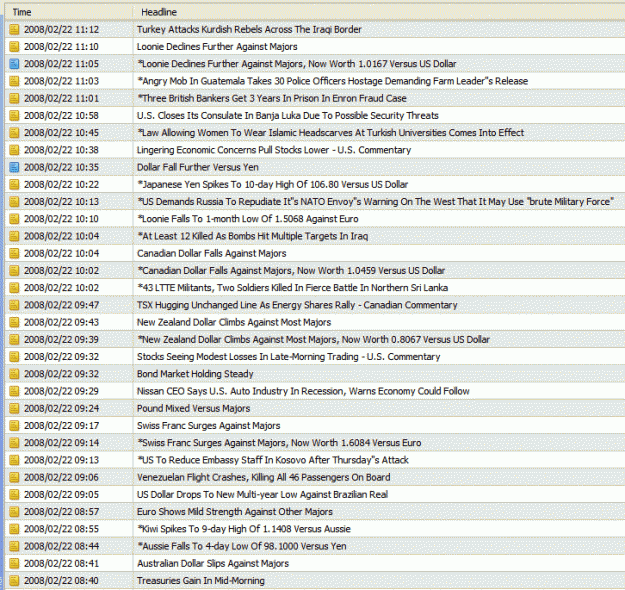Open headline Angry Mob In Guatemala Takes Hostages
This screenshot has height=590, width=625.
click(x=332, y=81)
